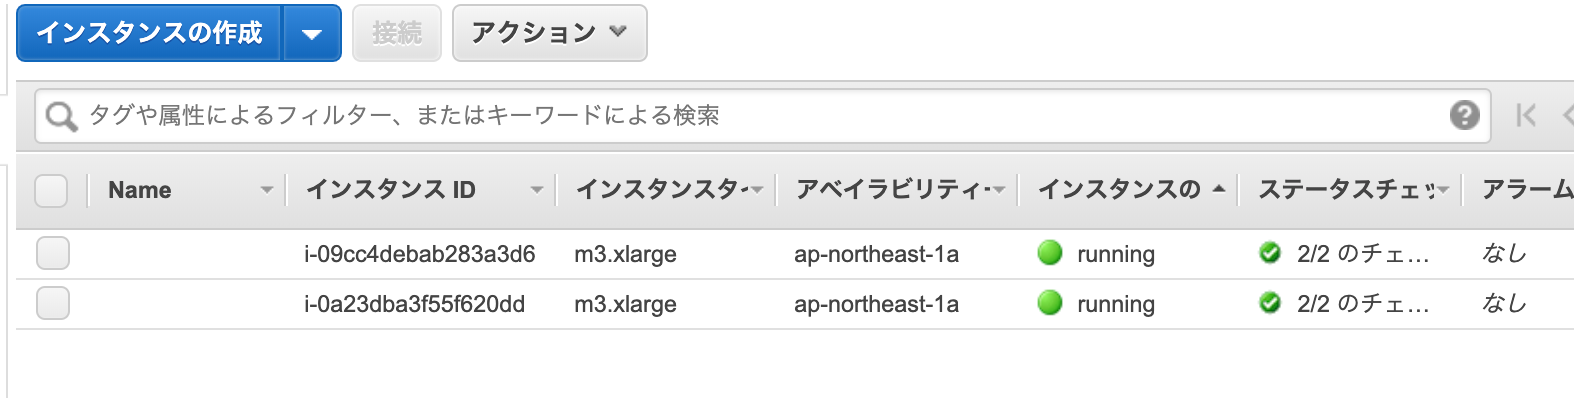Click status check checkmark icon for i-09cc4debab283a3d6
The image size is (1574, 398).
1270,253
